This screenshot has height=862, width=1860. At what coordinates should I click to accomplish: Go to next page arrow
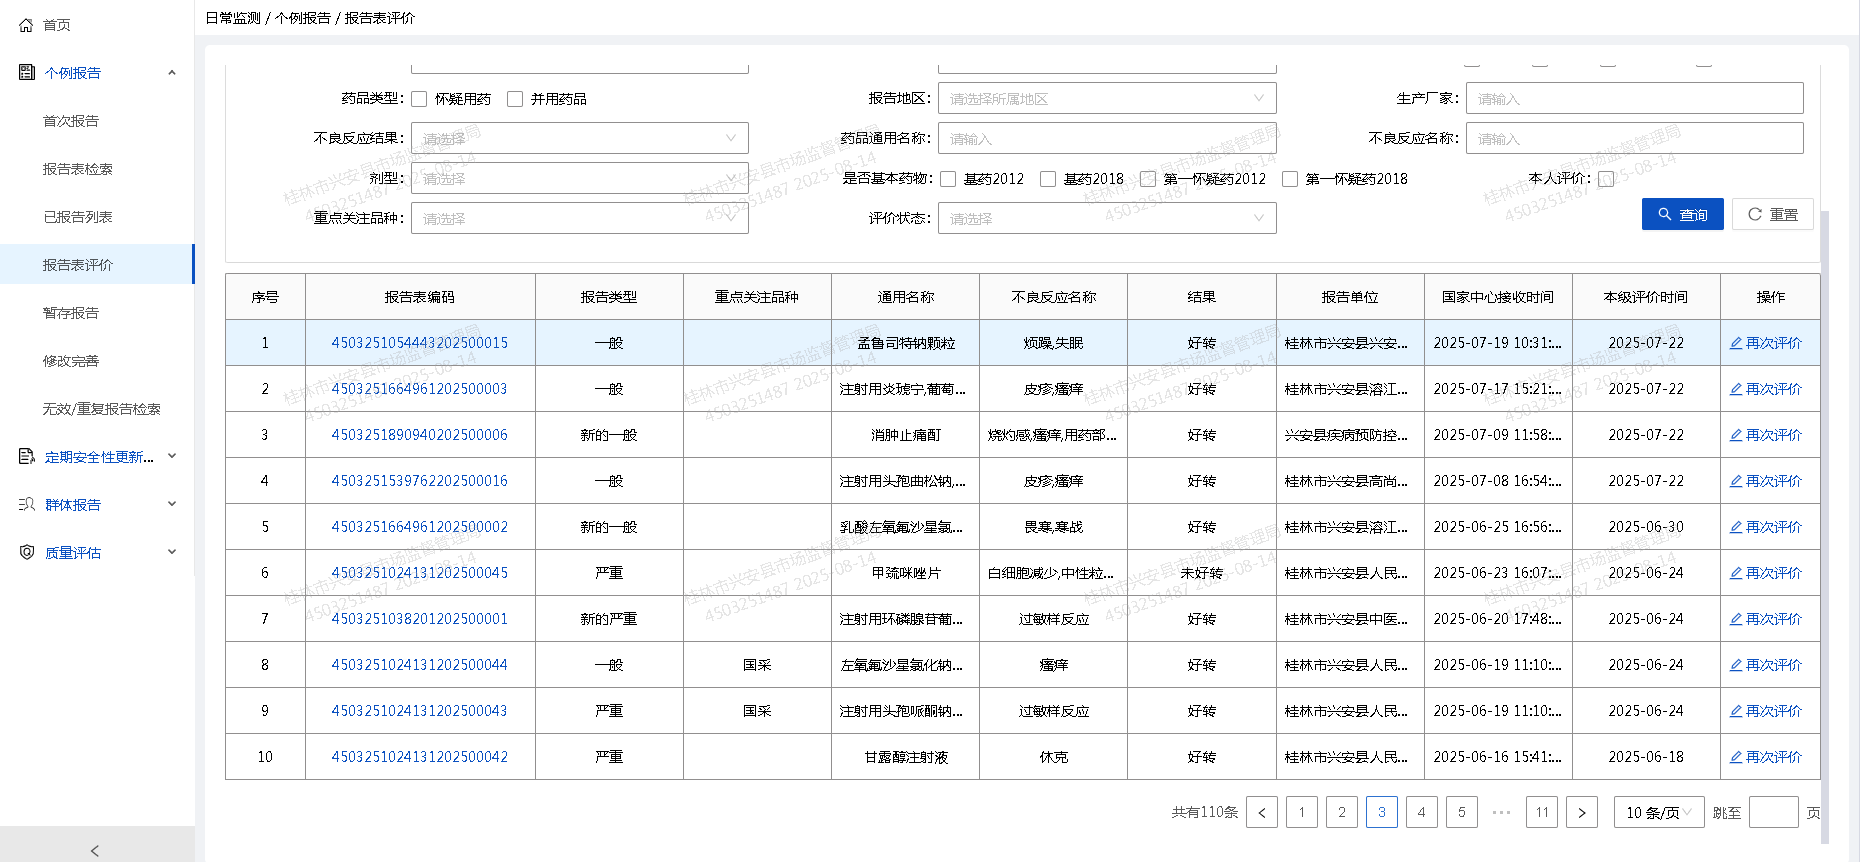pos(1581,813)
